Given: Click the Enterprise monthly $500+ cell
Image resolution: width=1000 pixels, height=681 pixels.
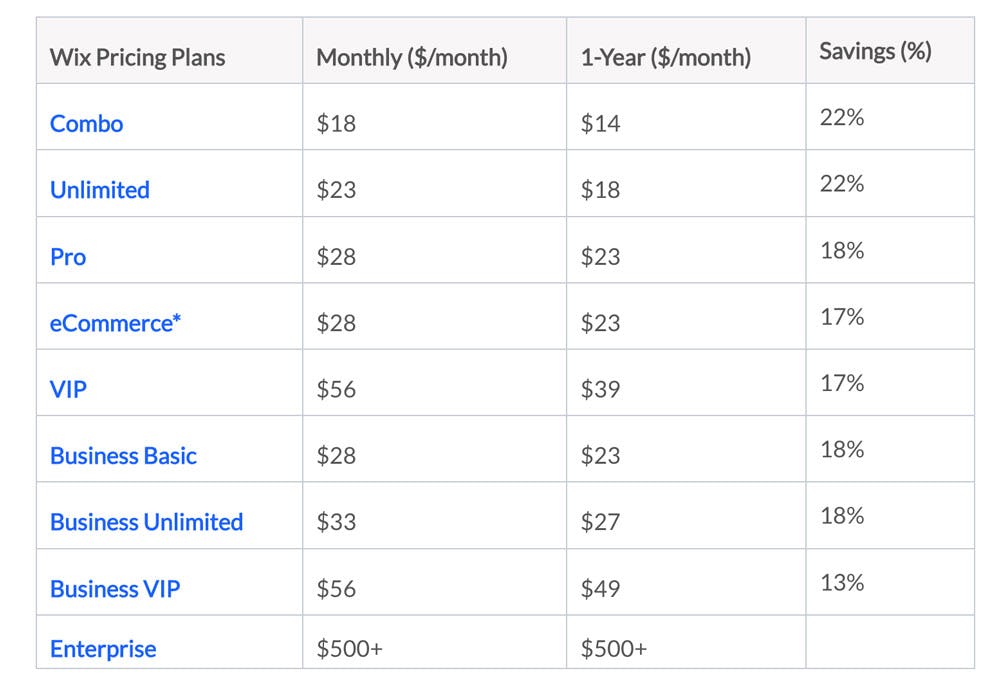Looking at the screenshot, I should click(349, 649).
